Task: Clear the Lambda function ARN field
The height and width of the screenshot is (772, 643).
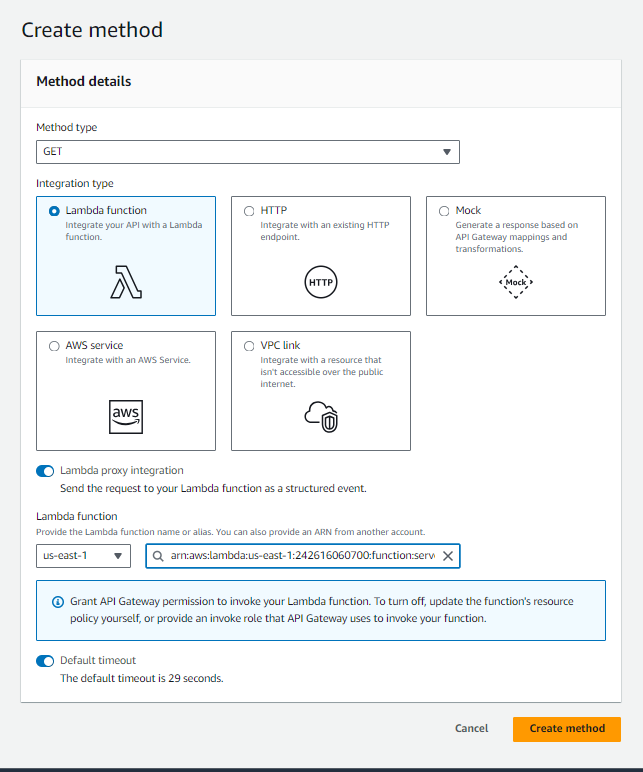Action: click(447, 556)
